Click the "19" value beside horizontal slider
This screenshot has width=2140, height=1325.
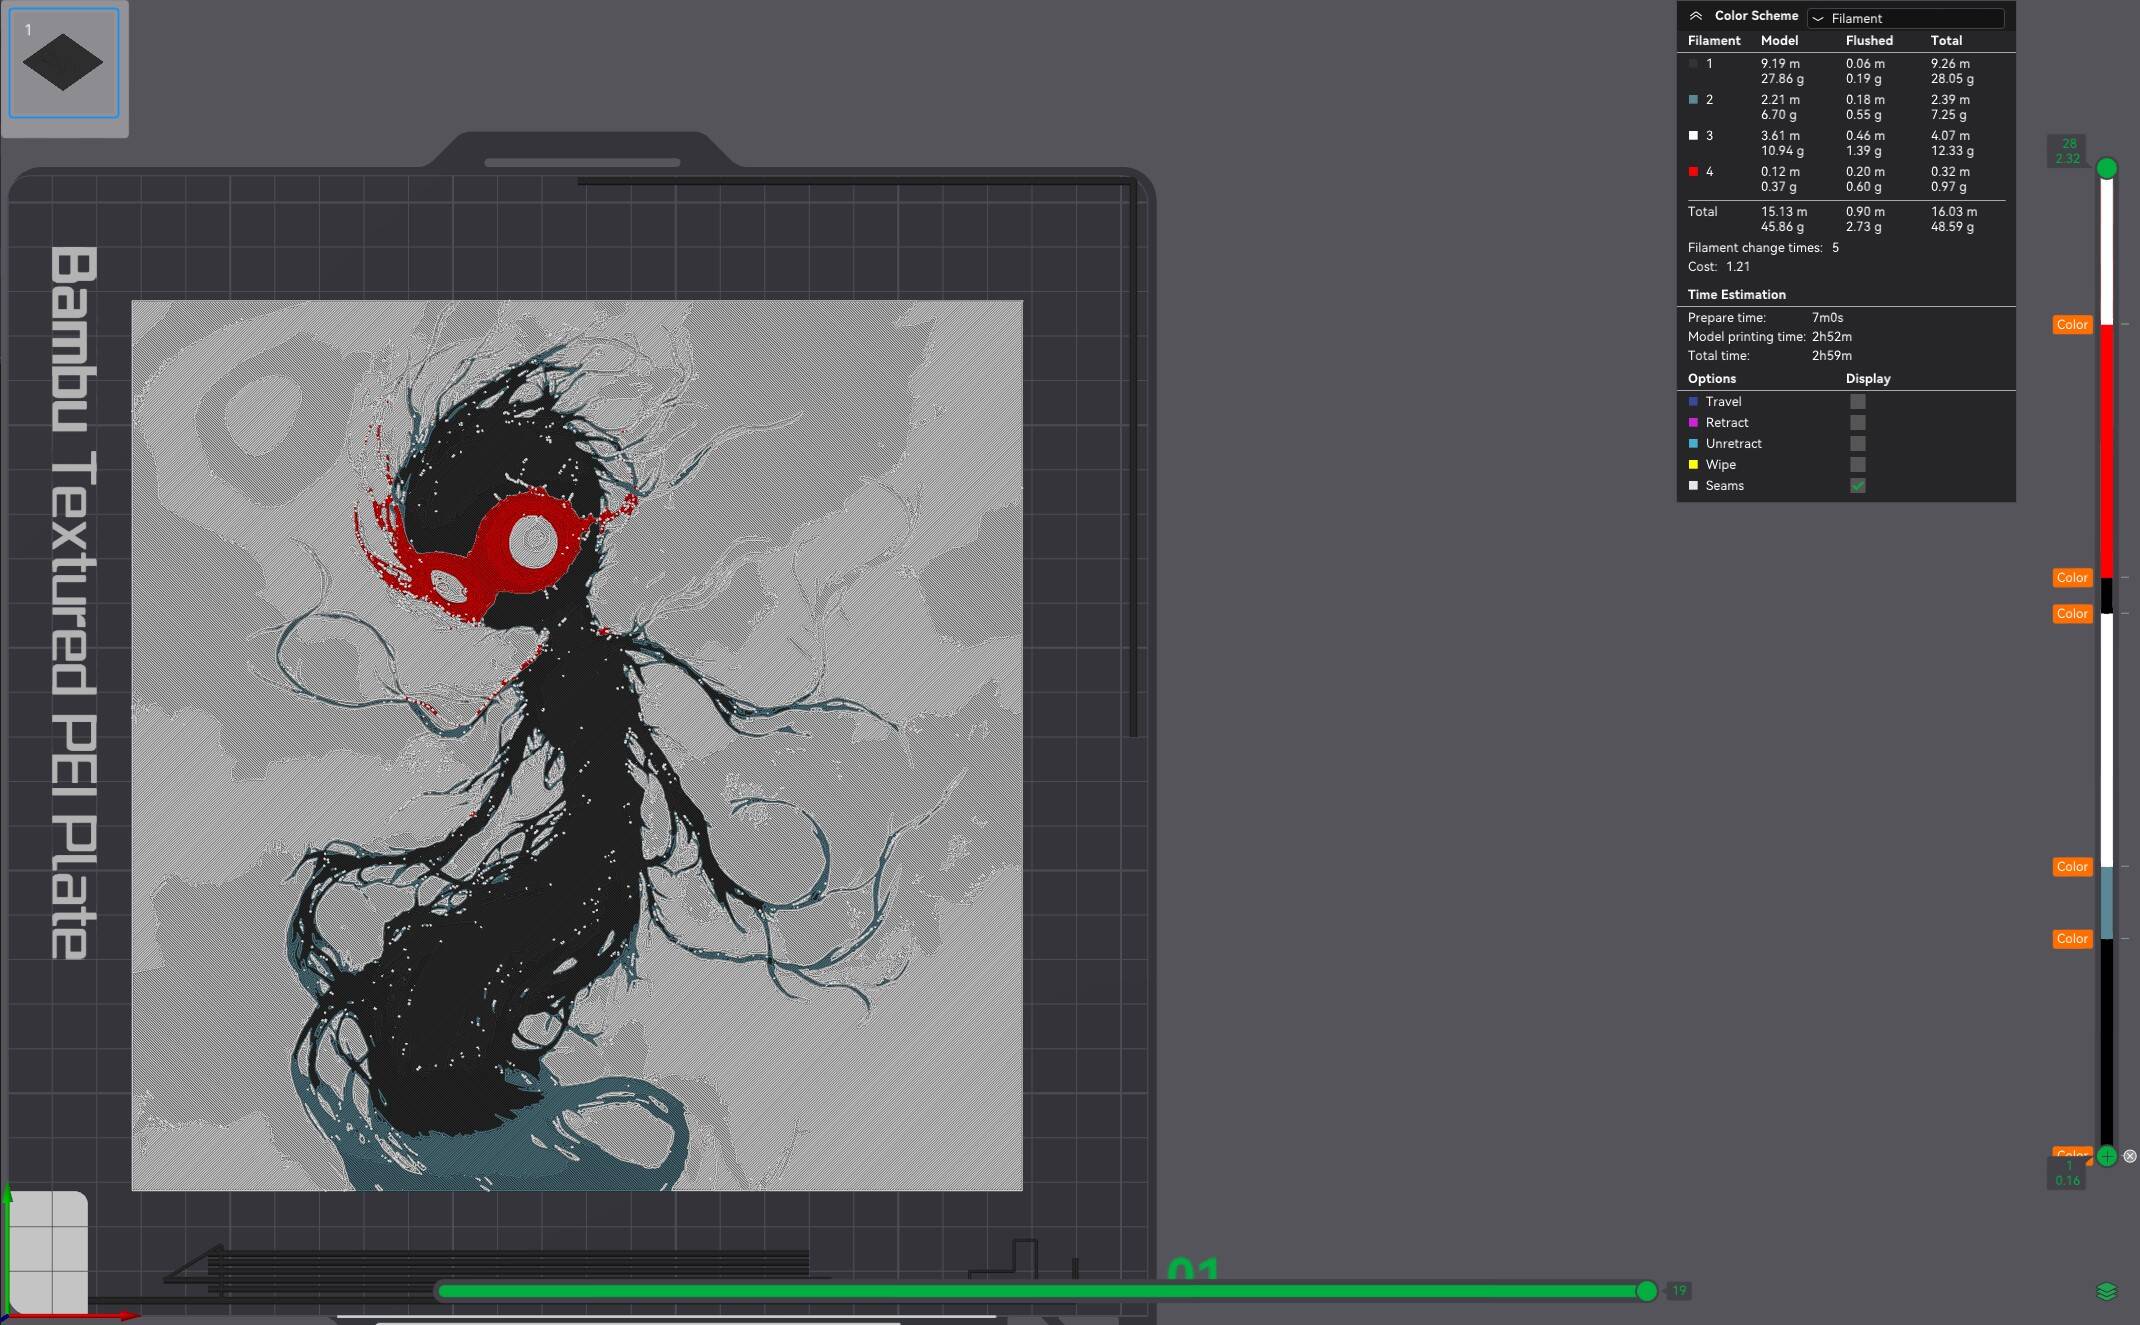[1679, 1291]
